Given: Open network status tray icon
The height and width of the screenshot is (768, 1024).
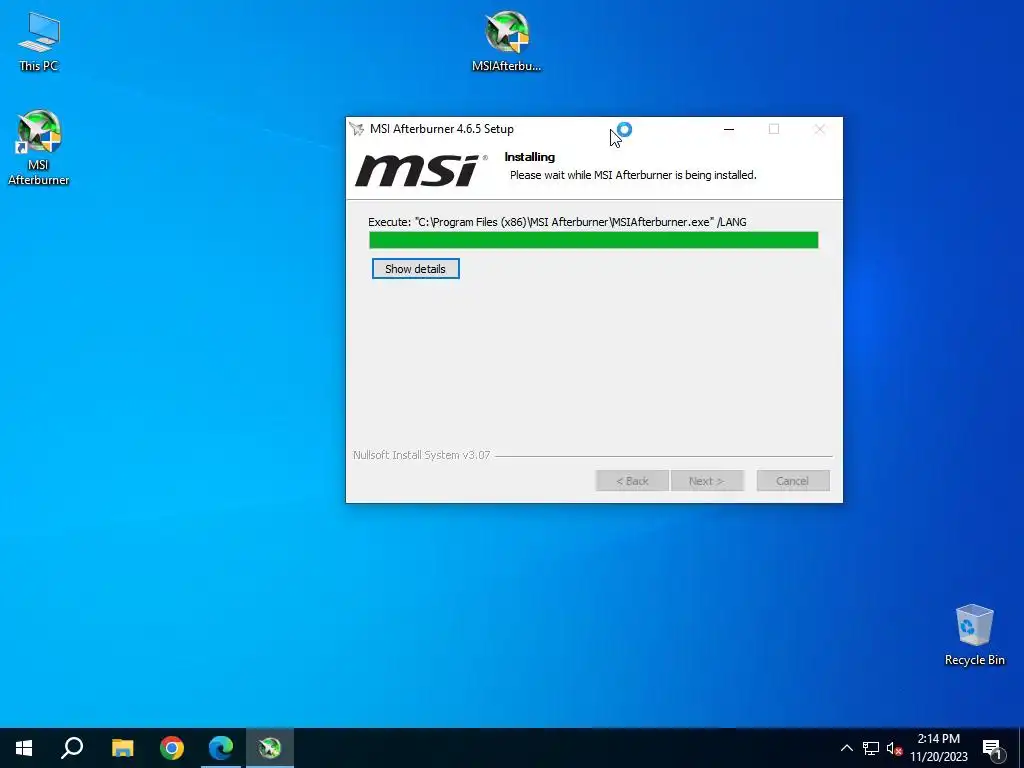Looking at the screenshot, I should 871,748.
